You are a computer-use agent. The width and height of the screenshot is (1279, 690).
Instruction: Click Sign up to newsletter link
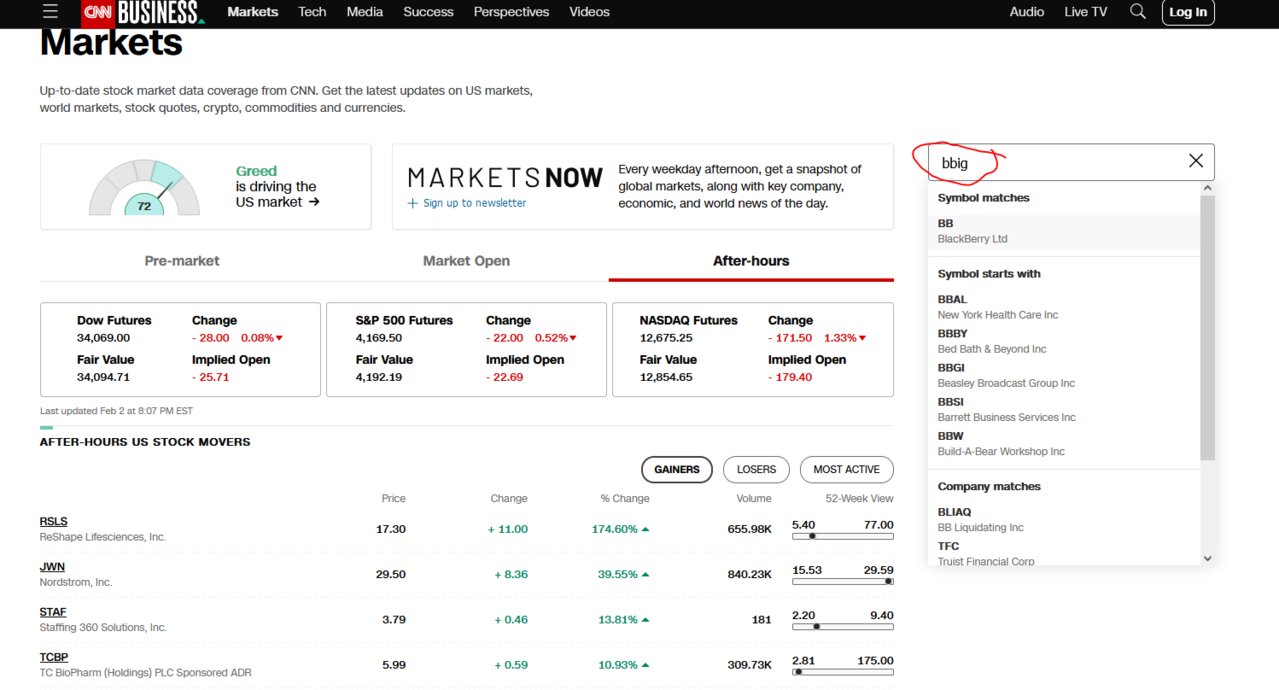474,203
